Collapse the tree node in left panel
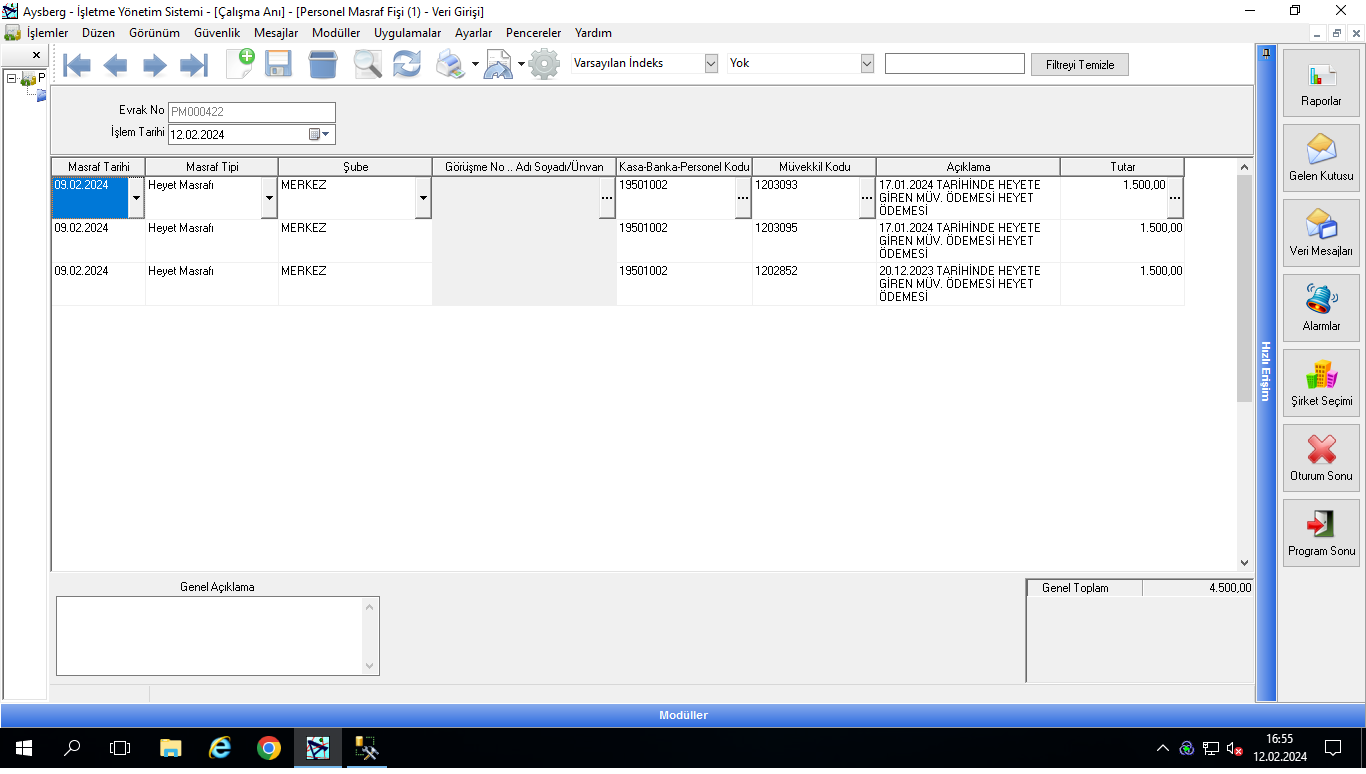 (11, 78)
